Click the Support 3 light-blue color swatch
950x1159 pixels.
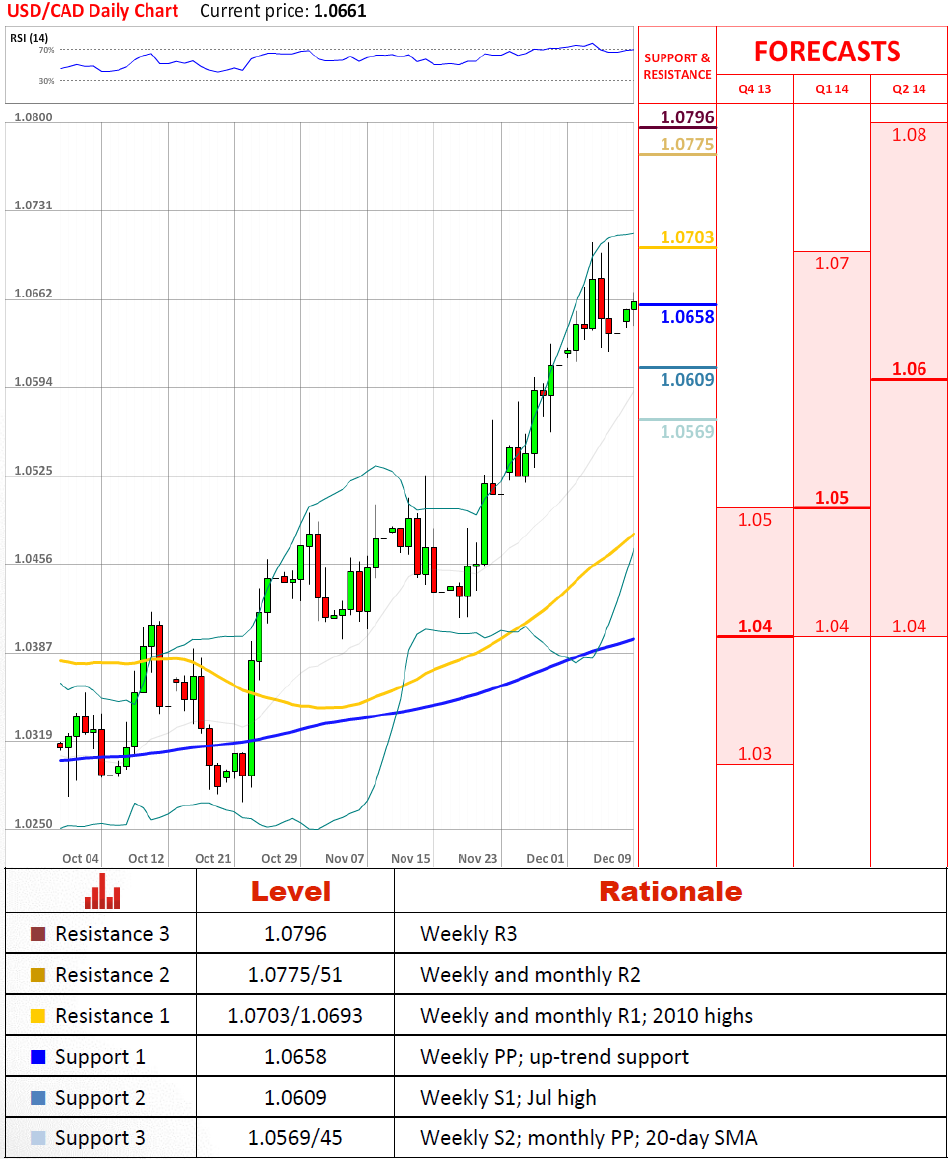pyautogui.click(x=38, y=1138)
